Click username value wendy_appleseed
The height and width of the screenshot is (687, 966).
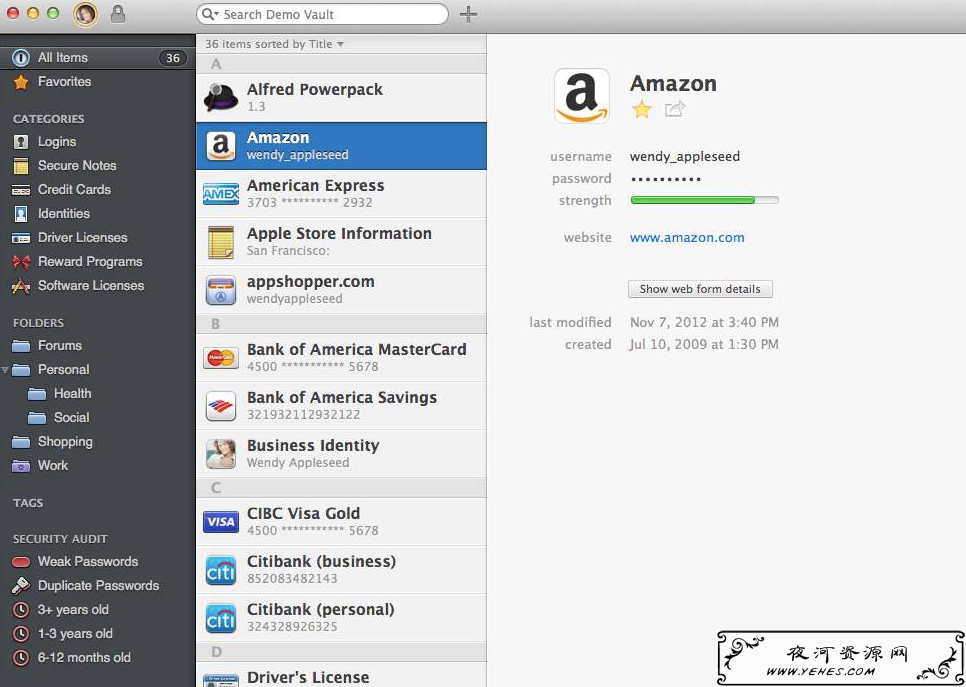point(684,157)
